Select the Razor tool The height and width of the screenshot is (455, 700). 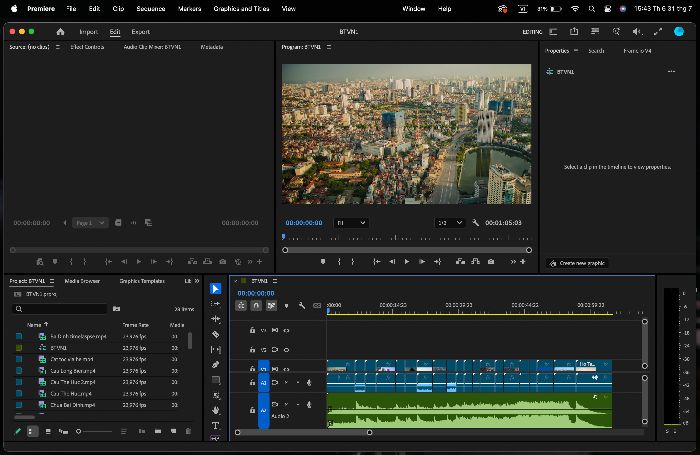pyautogui.click(x=215, y=334)
